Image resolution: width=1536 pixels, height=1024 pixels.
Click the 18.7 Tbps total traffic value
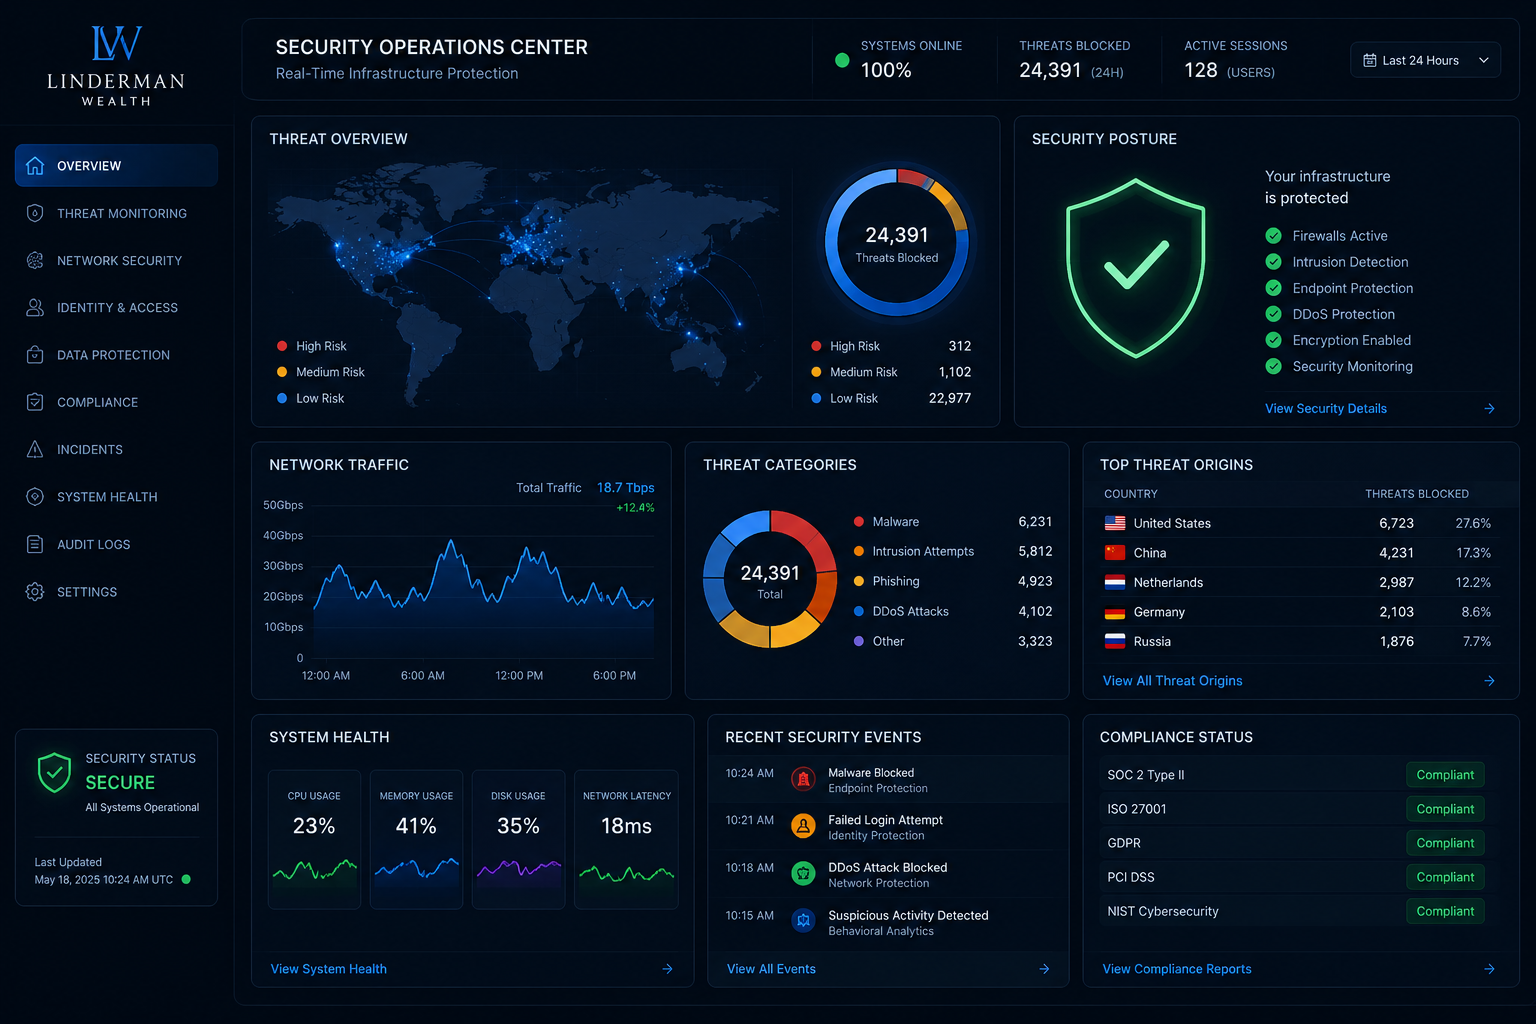pos(625,488)
